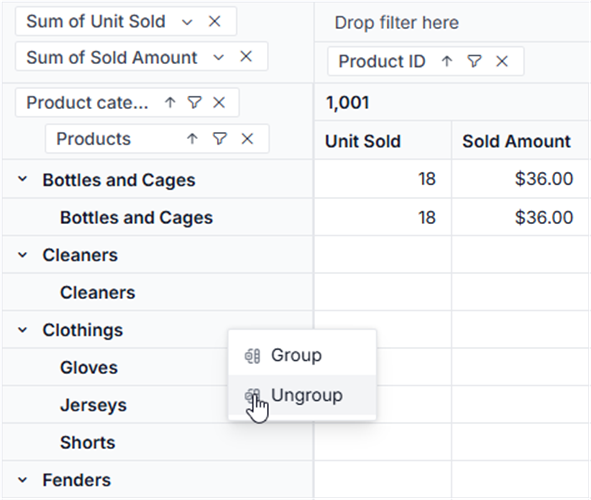Open the filter on the Products field
Viewport: 591px width, 500px height.
click(x=220, y=139)
